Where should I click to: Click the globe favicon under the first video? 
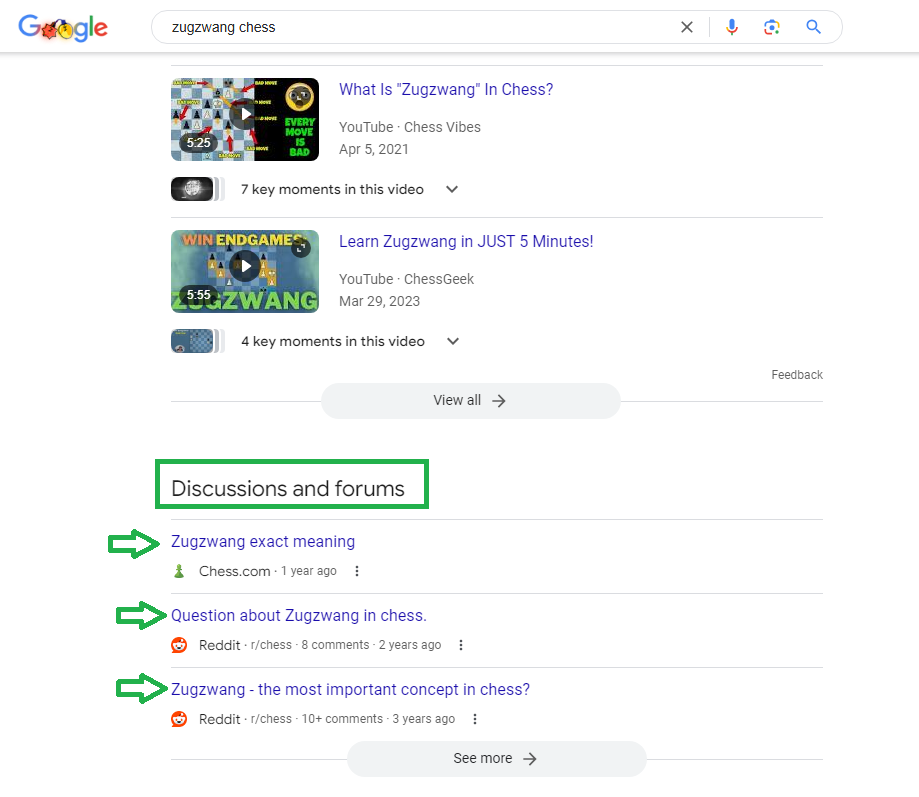tap(190, 189)
